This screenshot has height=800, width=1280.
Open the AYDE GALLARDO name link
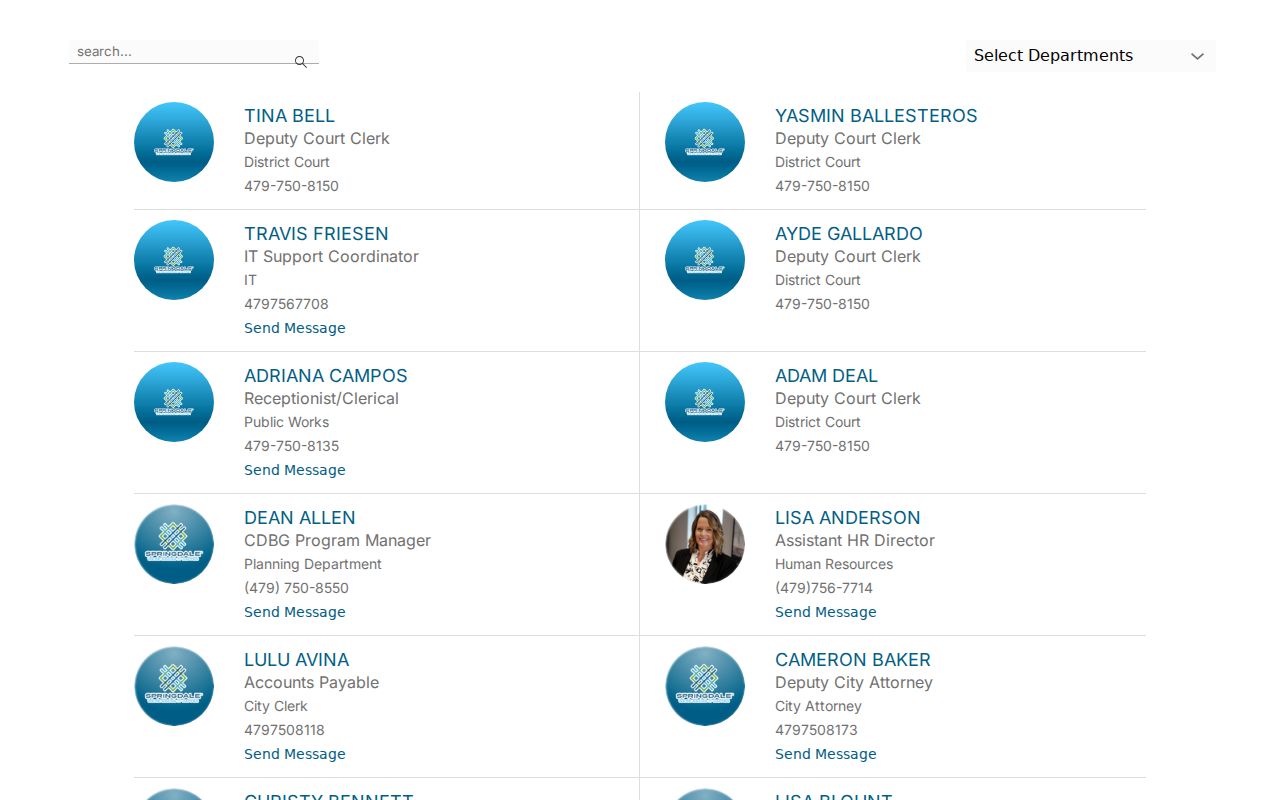[849, 234]
